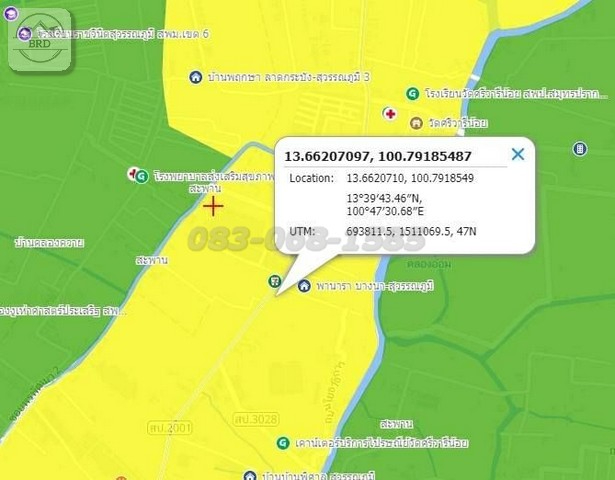Click the purple icon beside the สพม.เขต 6 label
This screenshot has height=480, width=615.
tap(25, 34)
